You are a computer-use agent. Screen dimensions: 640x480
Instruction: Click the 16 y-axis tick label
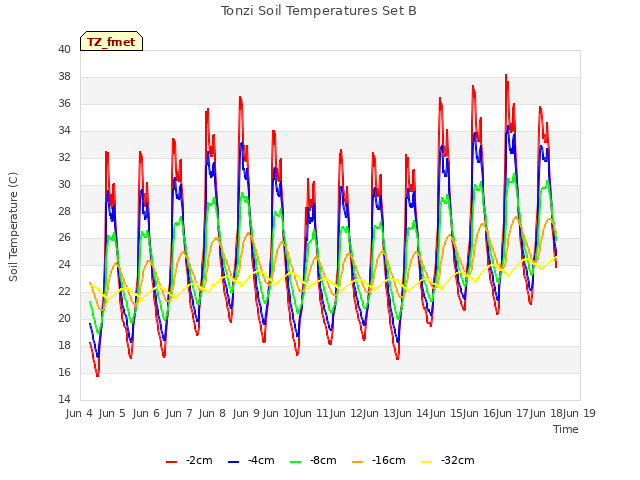point(64,372)
